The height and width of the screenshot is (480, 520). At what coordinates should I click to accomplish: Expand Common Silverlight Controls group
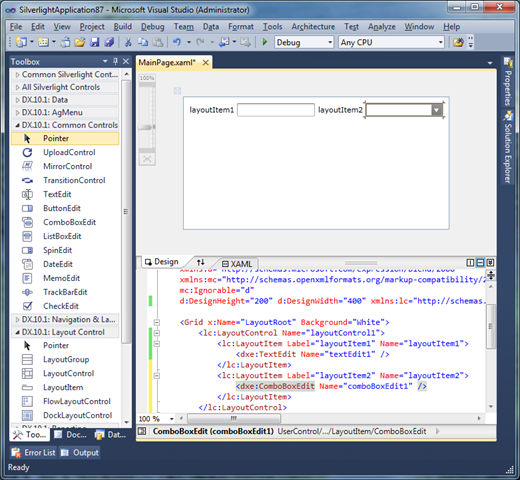(x=18, y=75)
